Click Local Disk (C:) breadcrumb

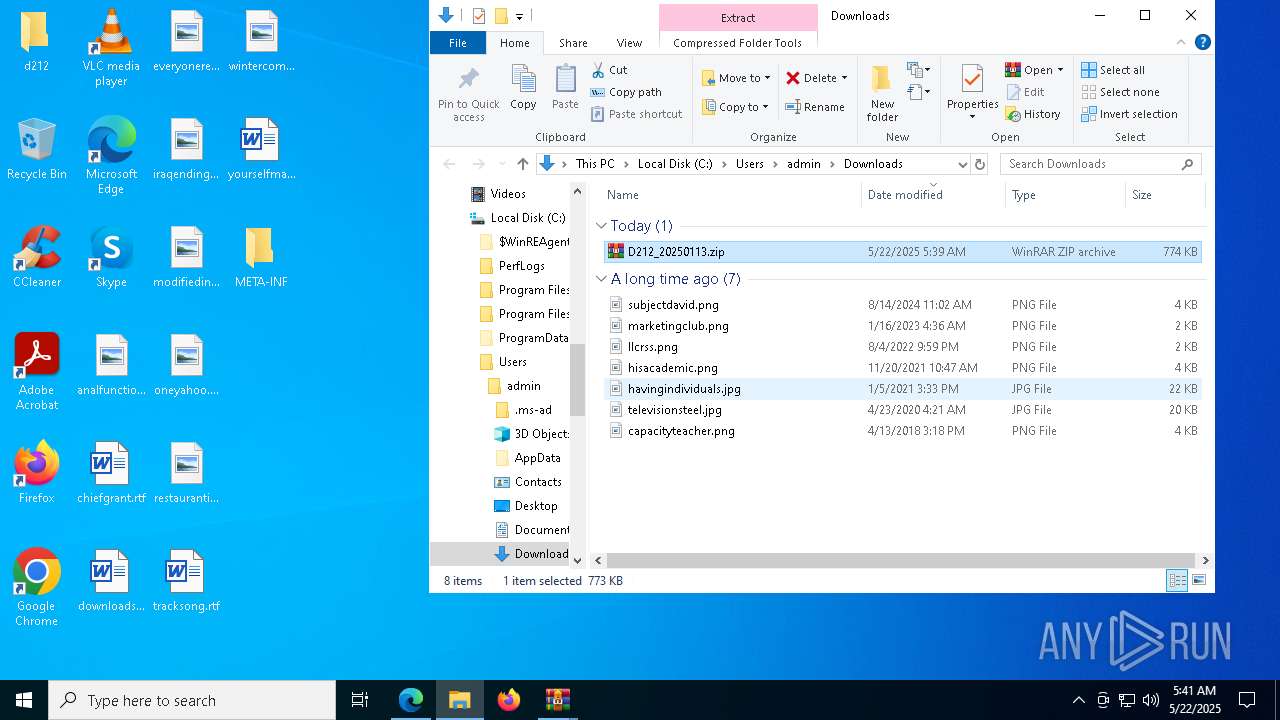(x=675, y=164)
